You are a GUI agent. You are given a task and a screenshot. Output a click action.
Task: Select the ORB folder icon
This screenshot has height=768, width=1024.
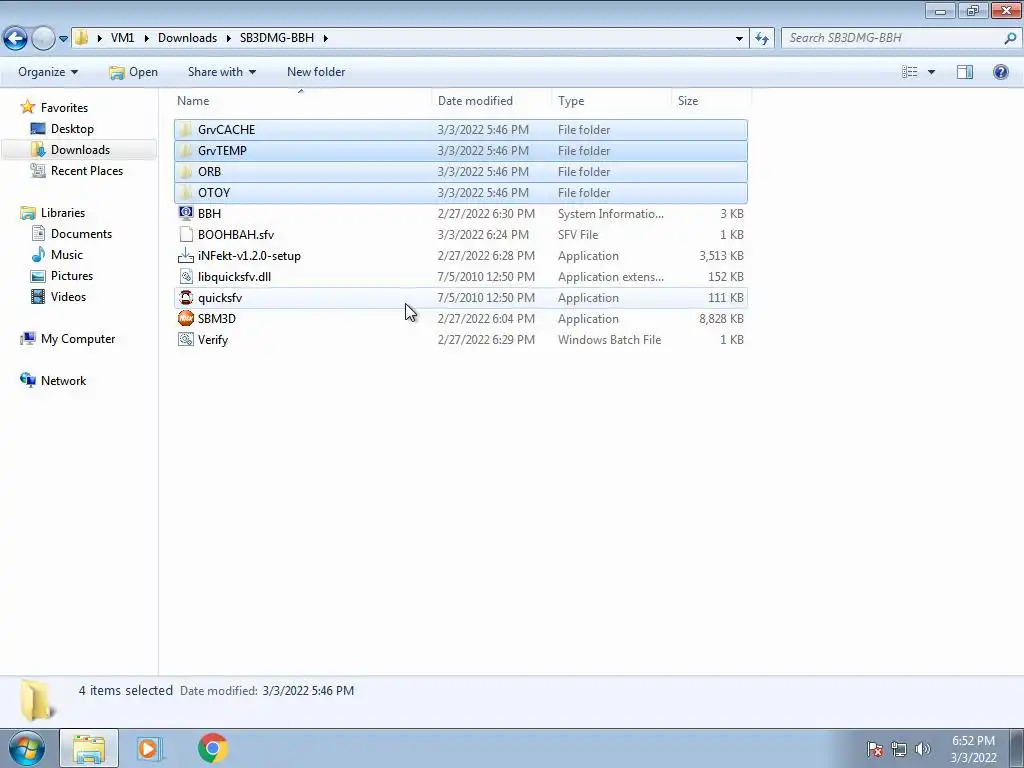(186, 171)
